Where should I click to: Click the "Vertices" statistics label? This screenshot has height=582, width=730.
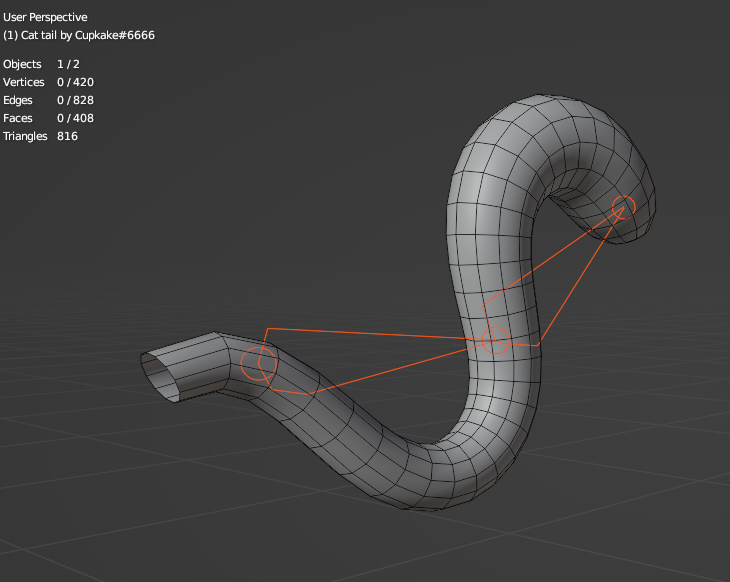[24, 82]
